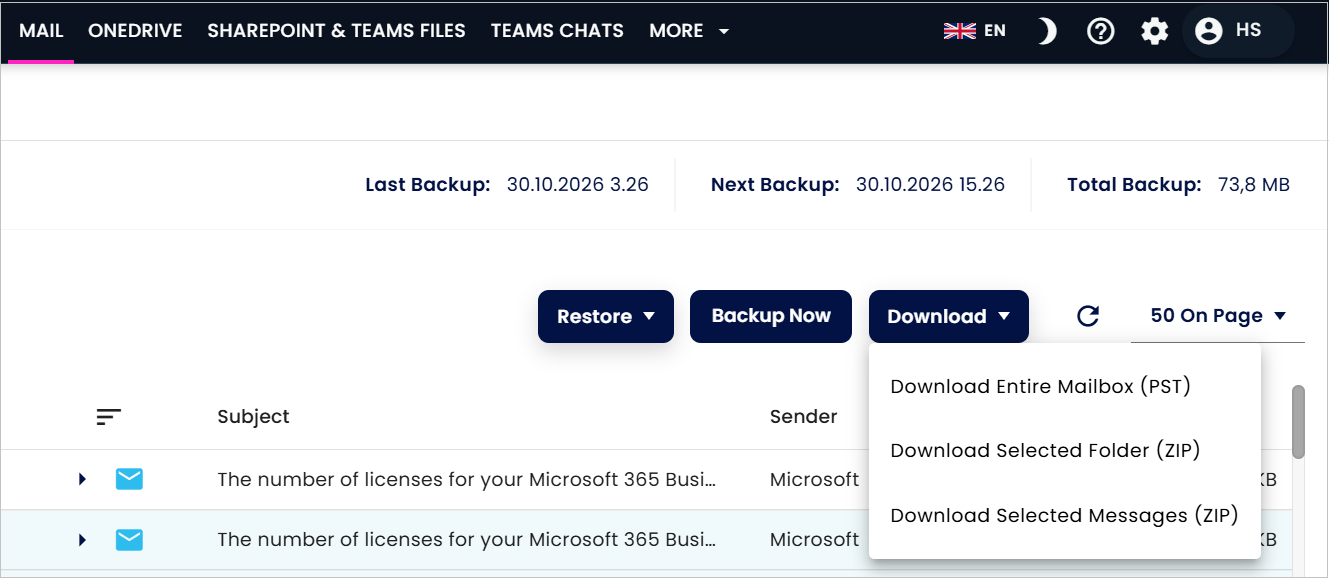Viewport: 1329px width, 578px height.
Task: Choose Download Selected Messages (ZIP)
Action: [x=1065, y=516]
